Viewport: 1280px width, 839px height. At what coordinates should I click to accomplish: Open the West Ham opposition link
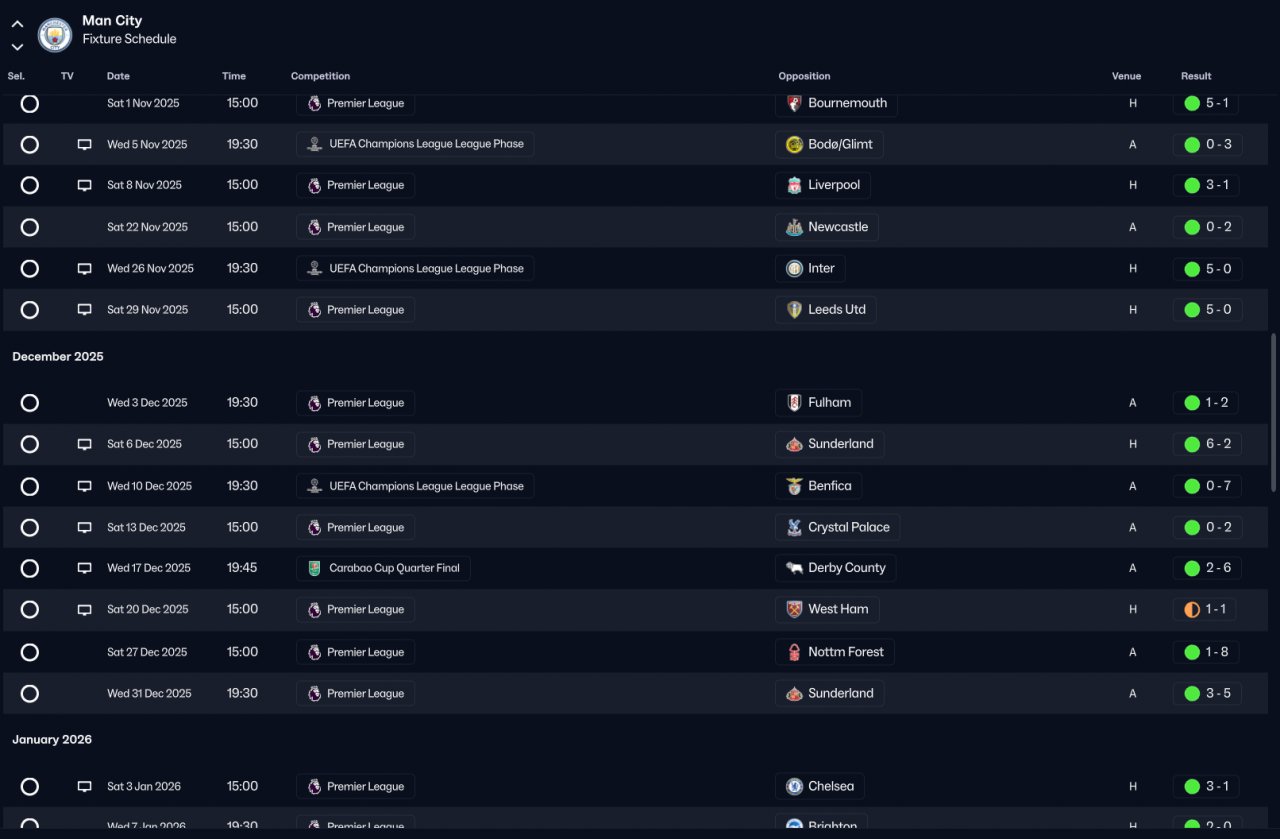(x=827, y=609)
